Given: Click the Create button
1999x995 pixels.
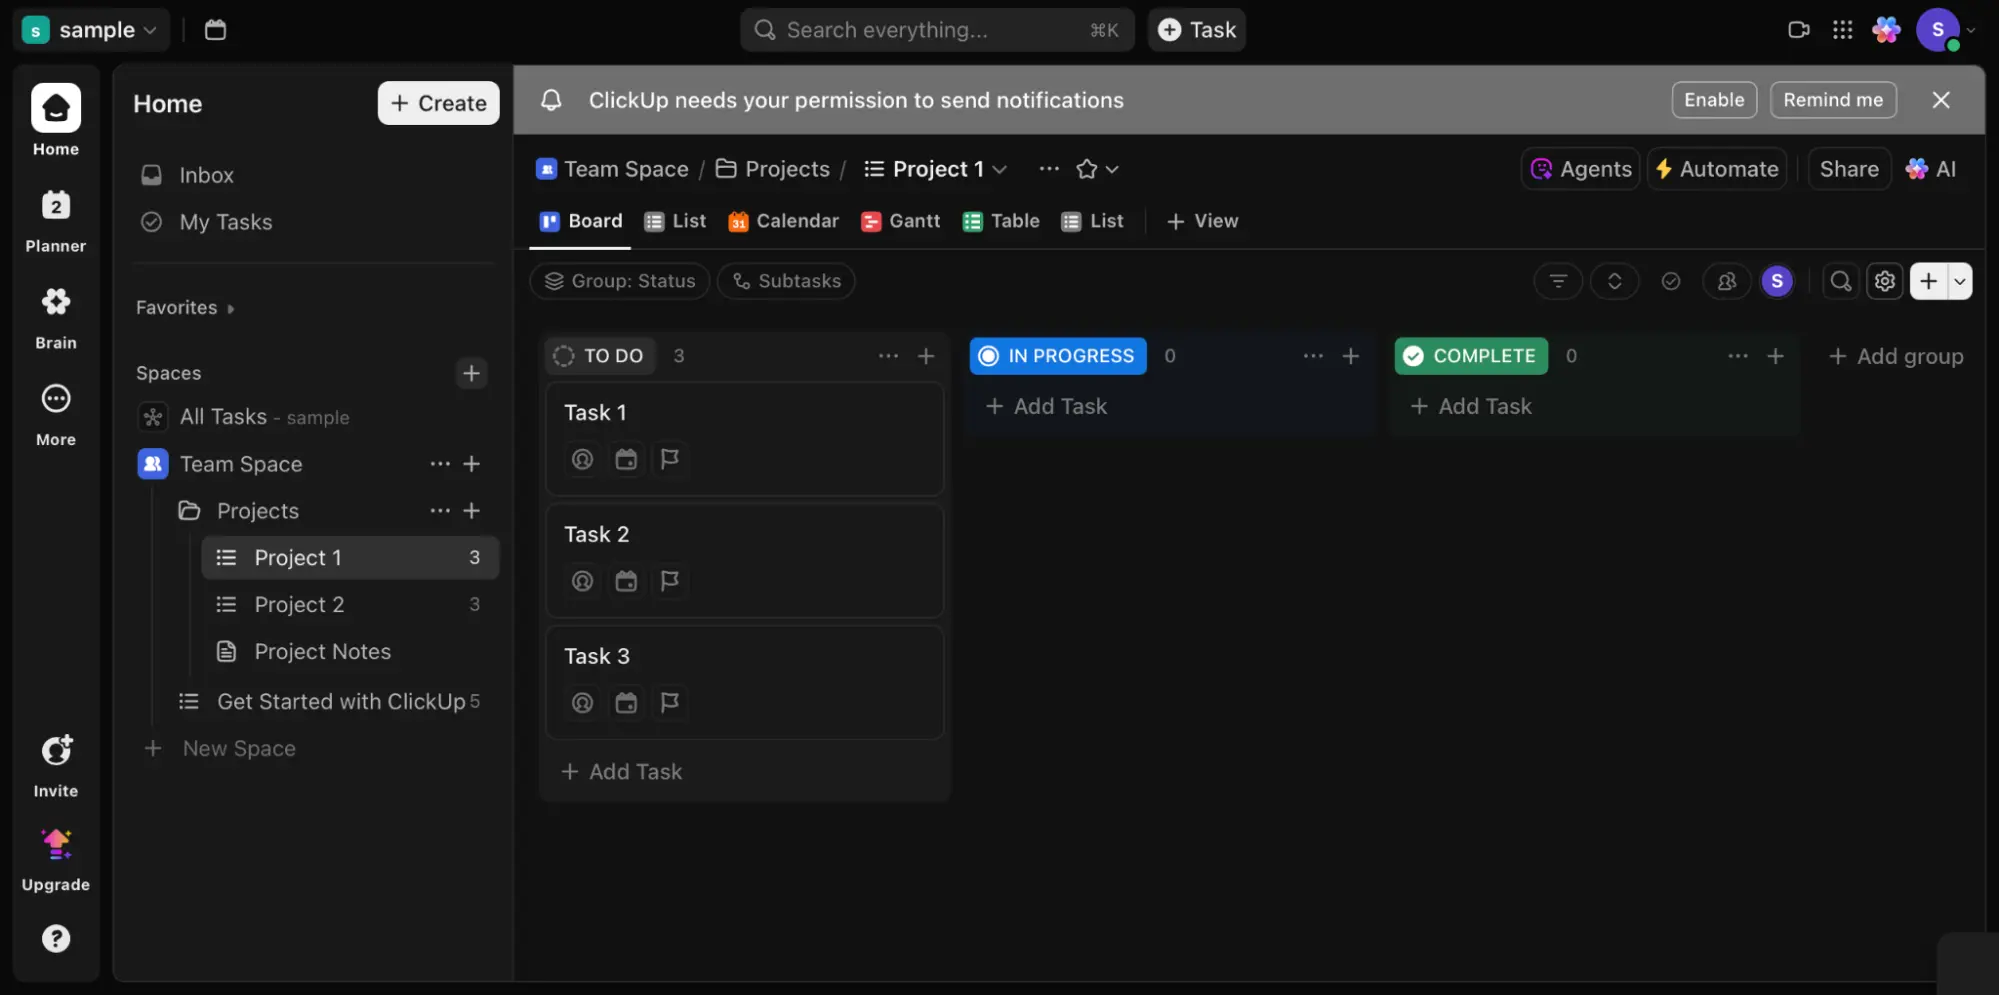Looking at the screenshot, I should point(438,103).
